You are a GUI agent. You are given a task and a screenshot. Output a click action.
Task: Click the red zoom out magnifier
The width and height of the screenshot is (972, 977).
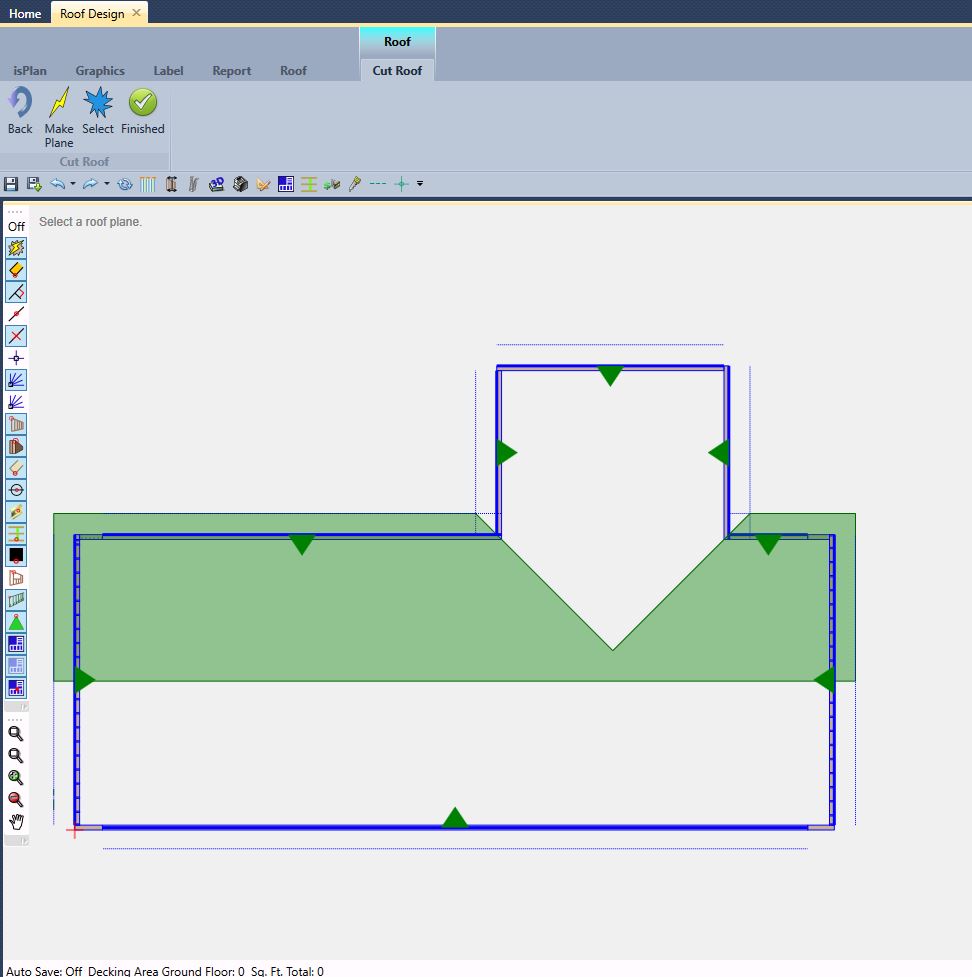click(16, 799)
